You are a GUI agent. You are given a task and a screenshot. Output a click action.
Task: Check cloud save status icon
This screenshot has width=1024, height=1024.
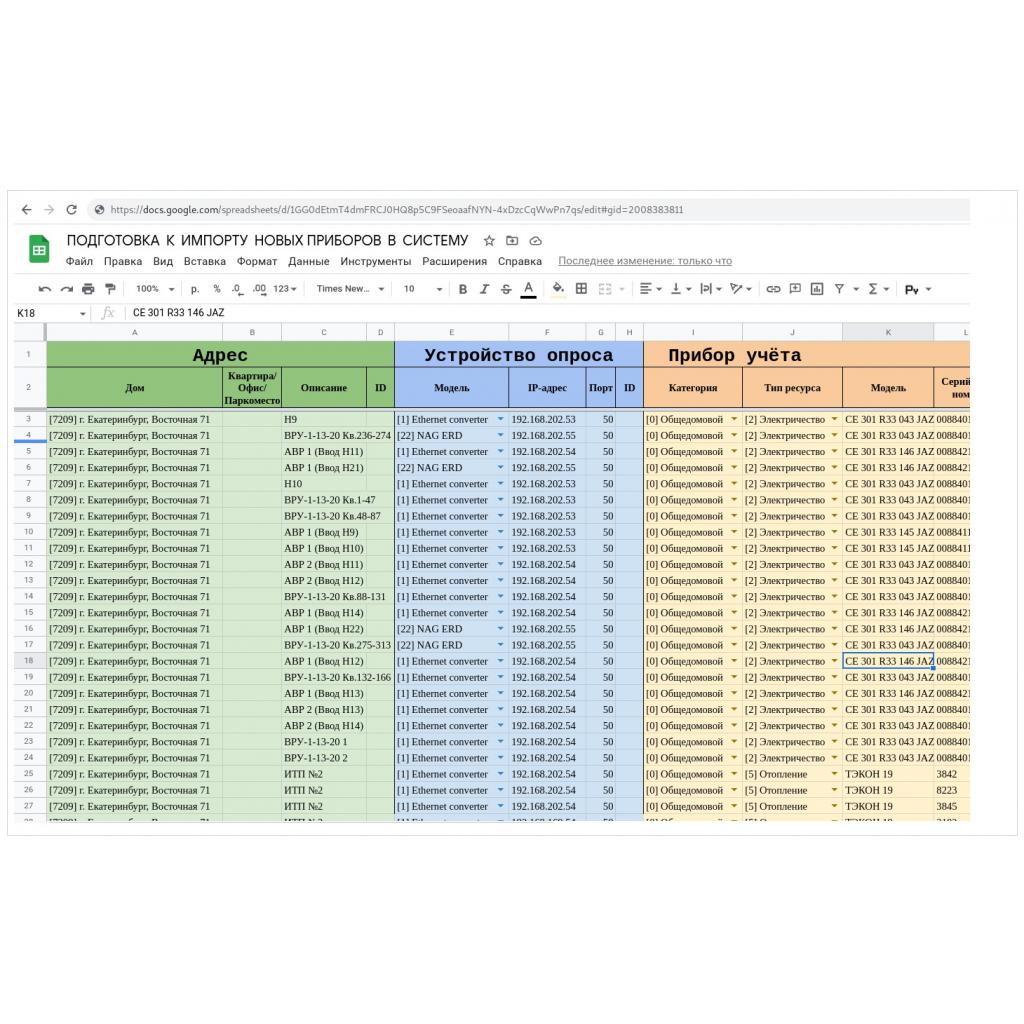click(x=536, y=241)
